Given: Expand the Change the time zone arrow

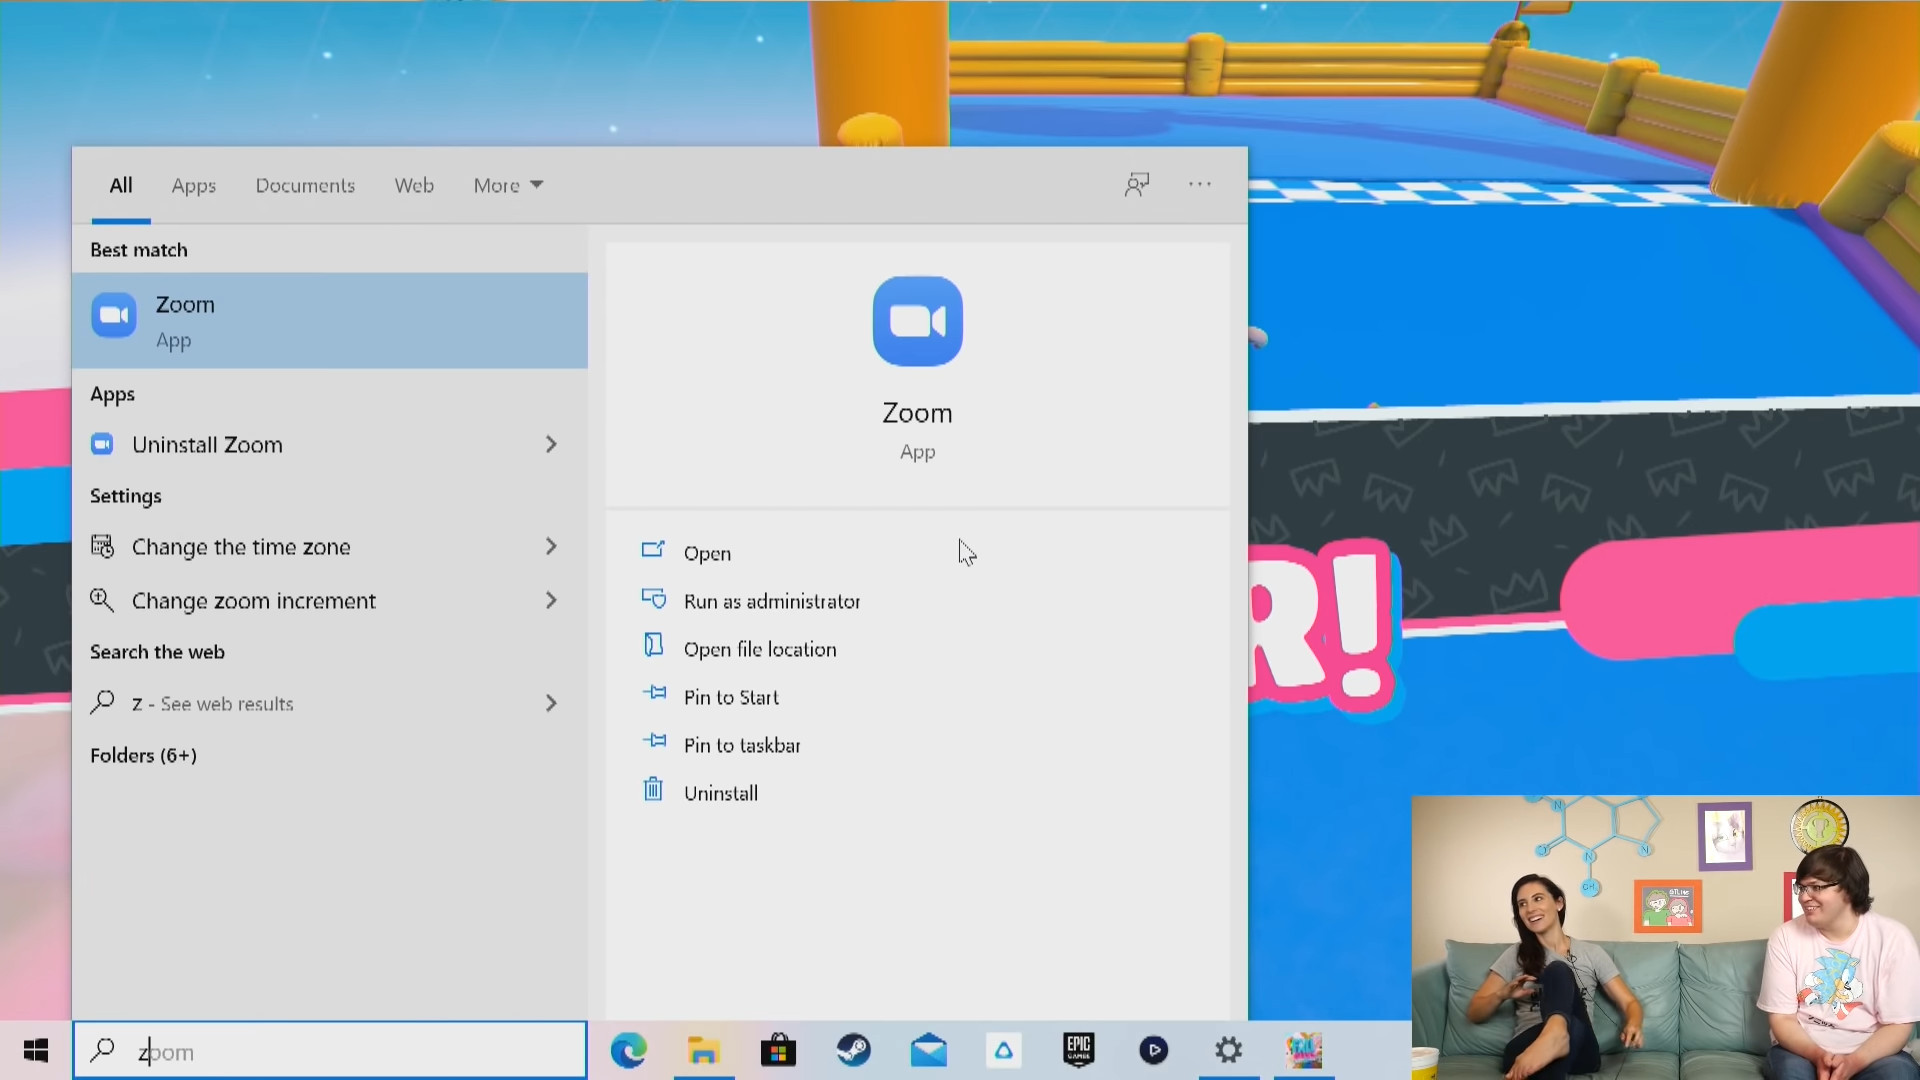Looking at the screenshot, I should tap(551, 546).
